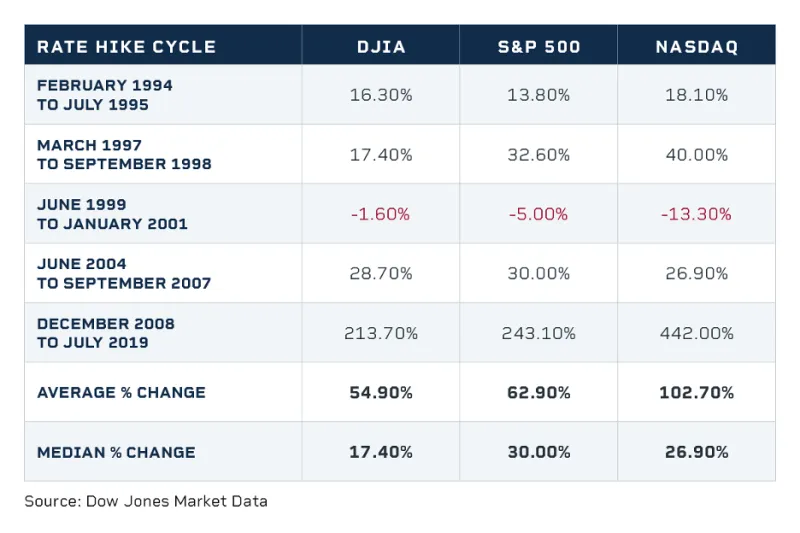
Task: Select the December 2008 to July 2019 label
Action: coord(106,333)
